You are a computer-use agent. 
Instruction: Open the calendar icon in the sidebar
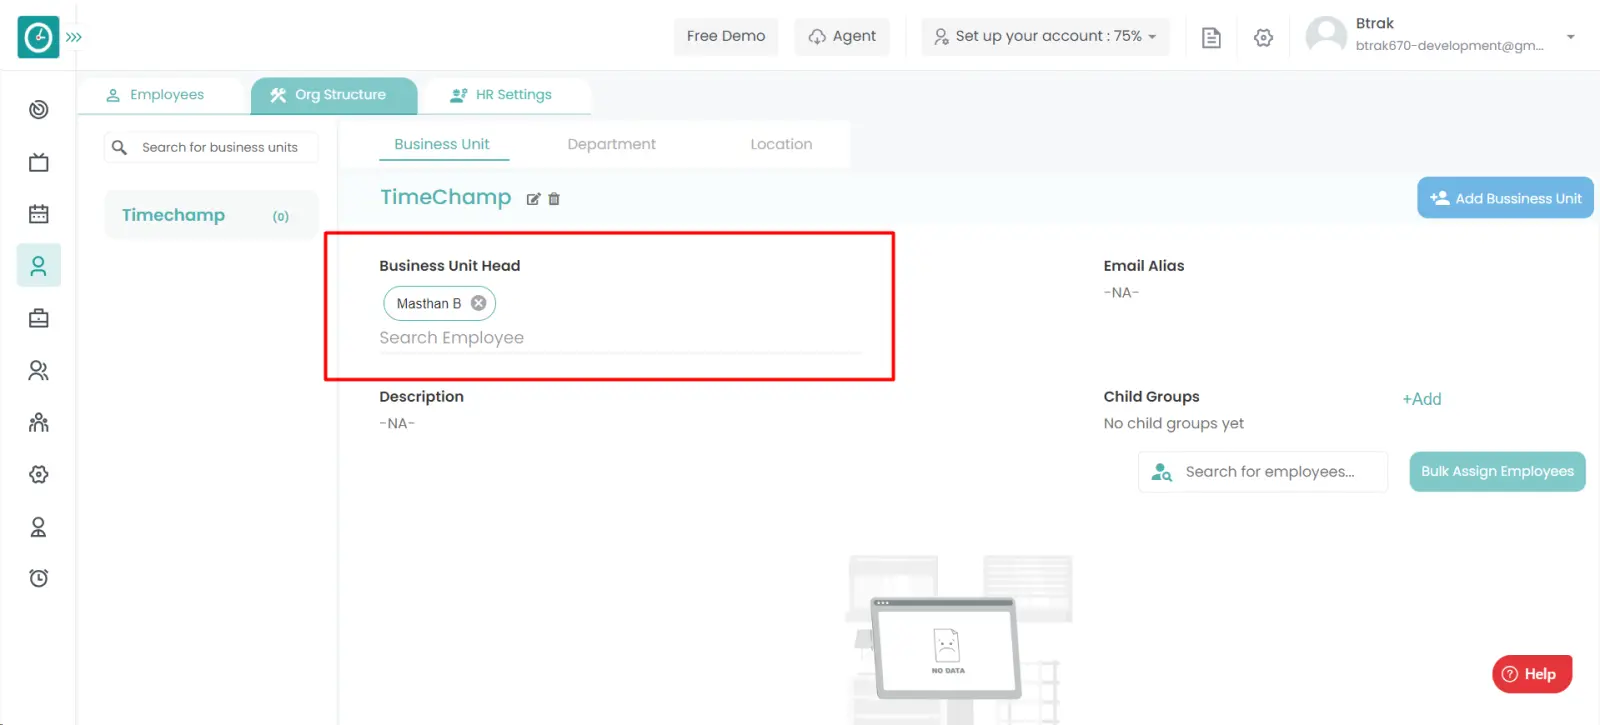[39, 213]
